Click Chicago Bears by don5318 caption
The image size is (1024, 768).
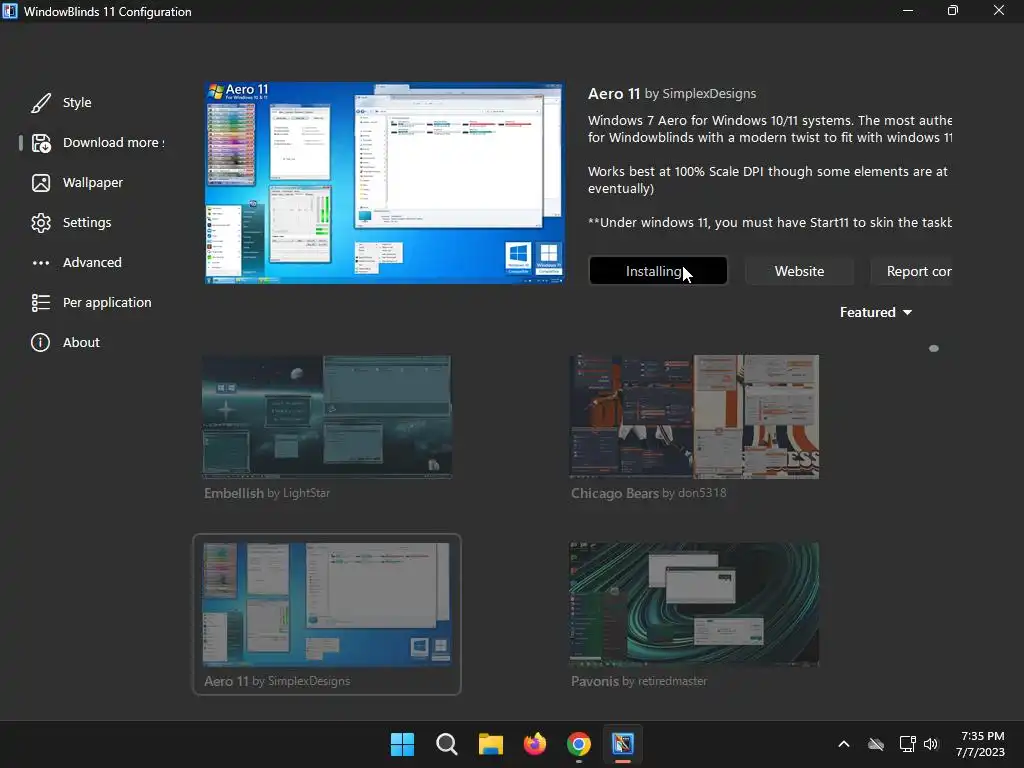(x=648, y=493)
